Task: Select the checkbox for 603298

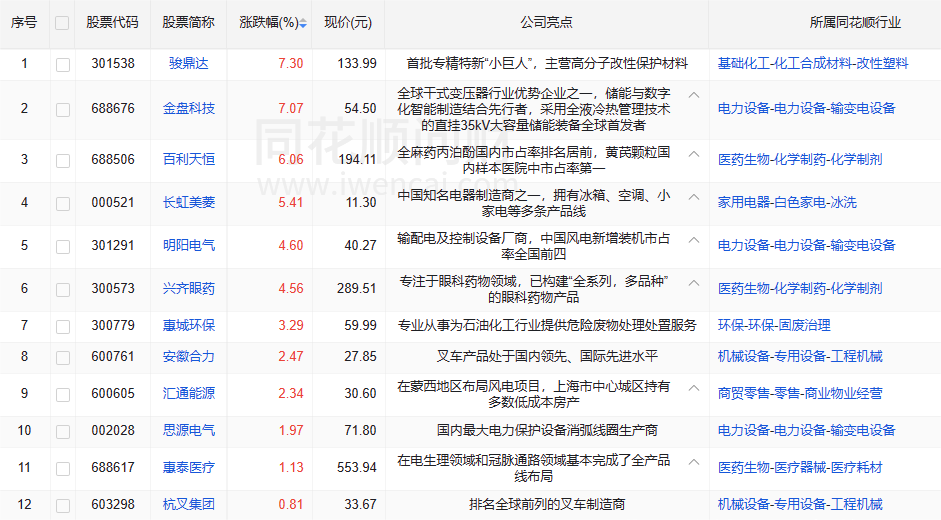Action: tap(62, 506)
